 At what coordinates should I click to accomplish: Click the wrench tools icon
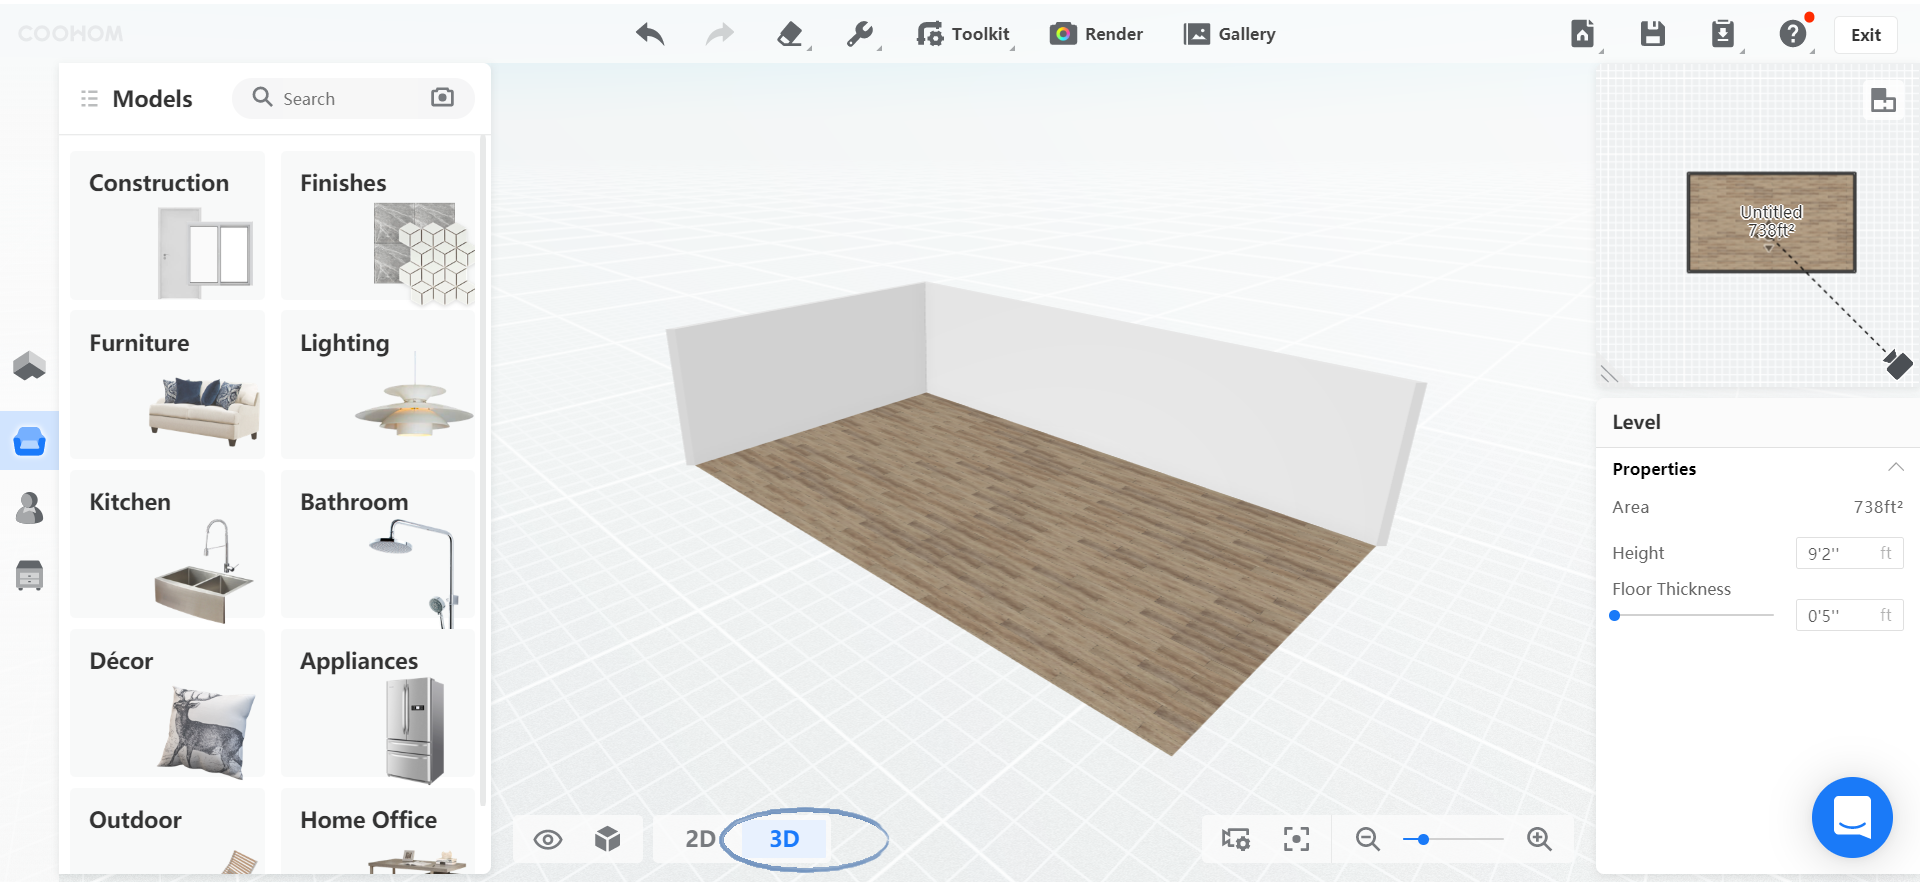(x=860, y=34)
